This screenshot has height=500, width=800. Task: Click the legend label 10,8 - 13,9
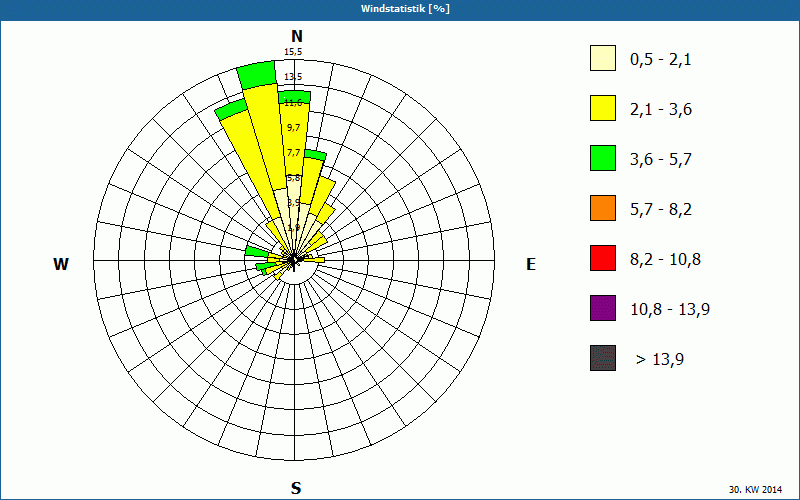tap(670, 310)
